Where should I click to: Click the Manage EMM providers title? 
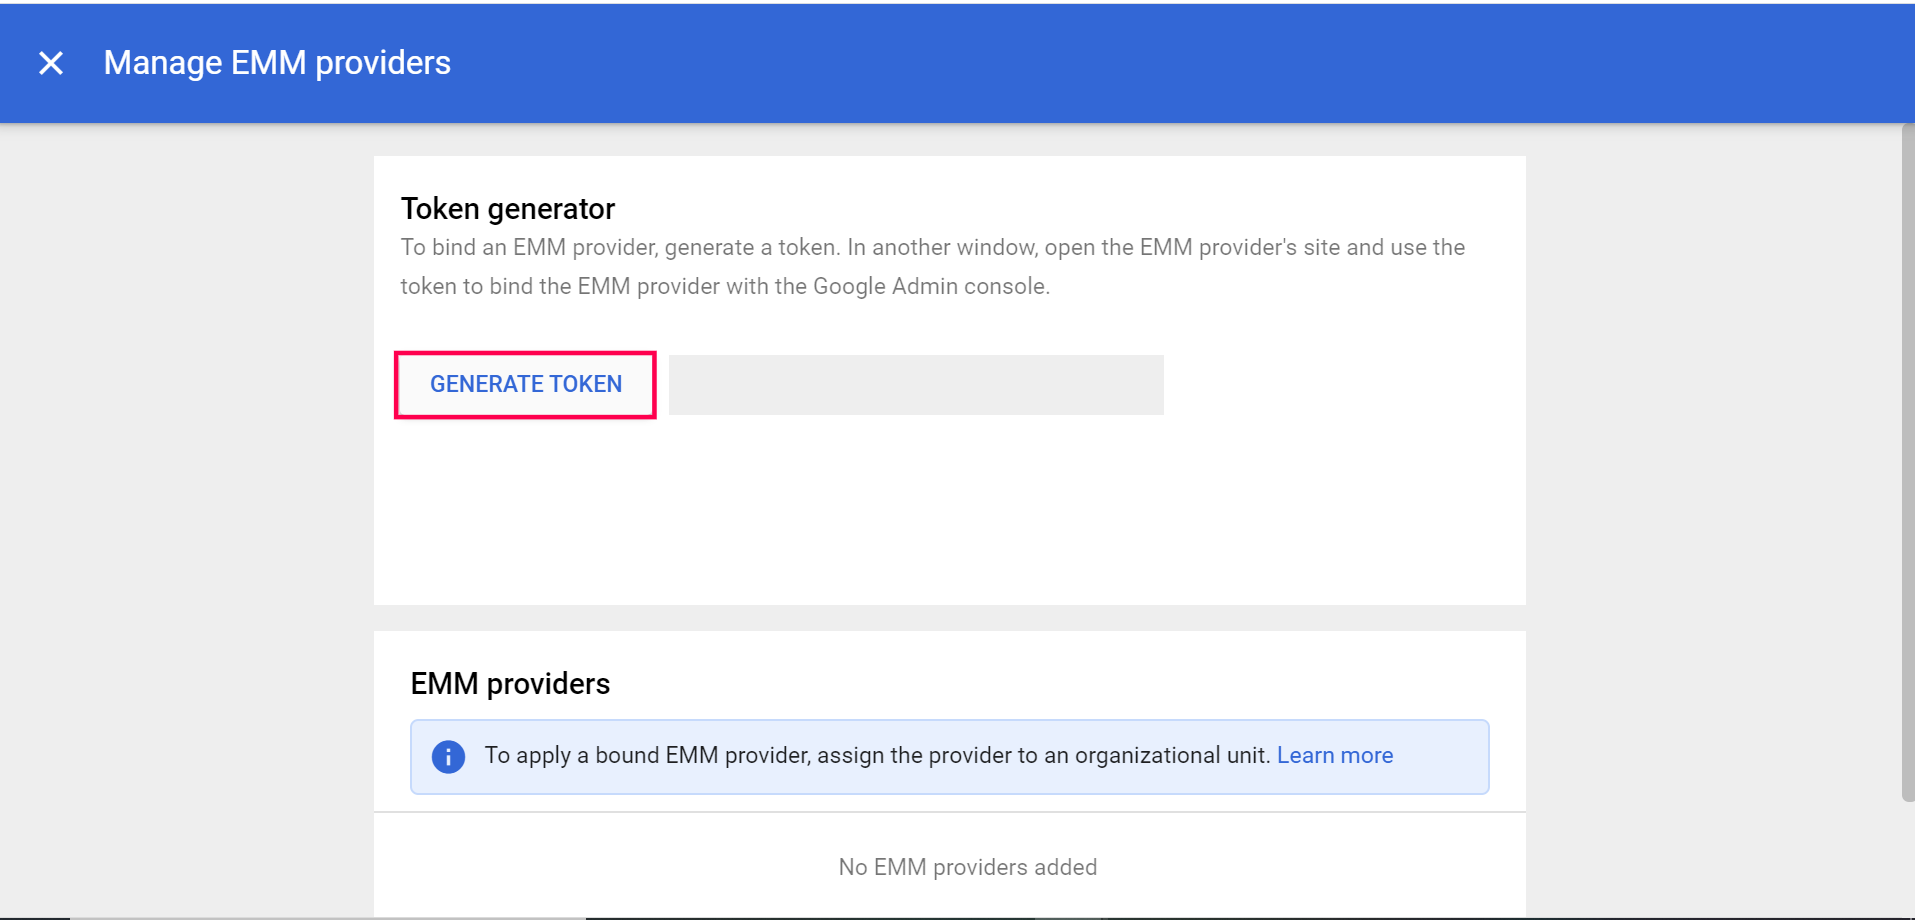pos(277,63)
